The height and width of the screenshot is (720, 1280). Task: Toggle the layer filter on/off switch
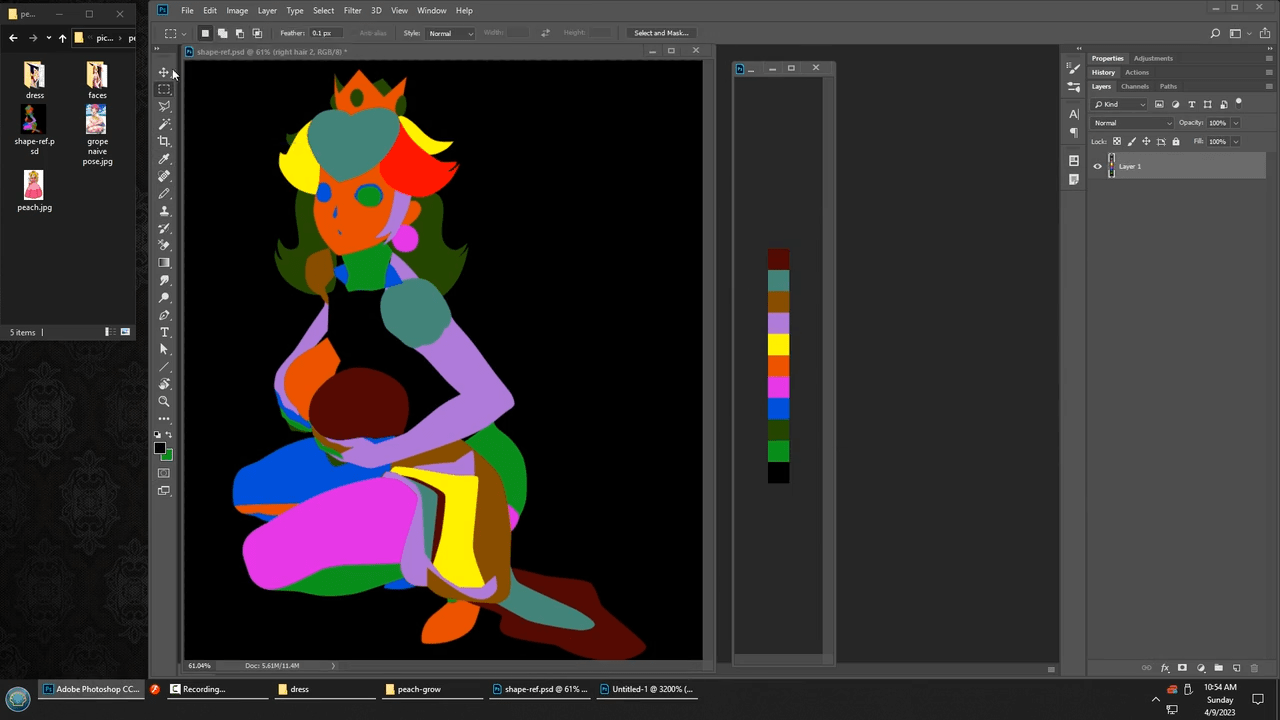[x=1238, y=102]
